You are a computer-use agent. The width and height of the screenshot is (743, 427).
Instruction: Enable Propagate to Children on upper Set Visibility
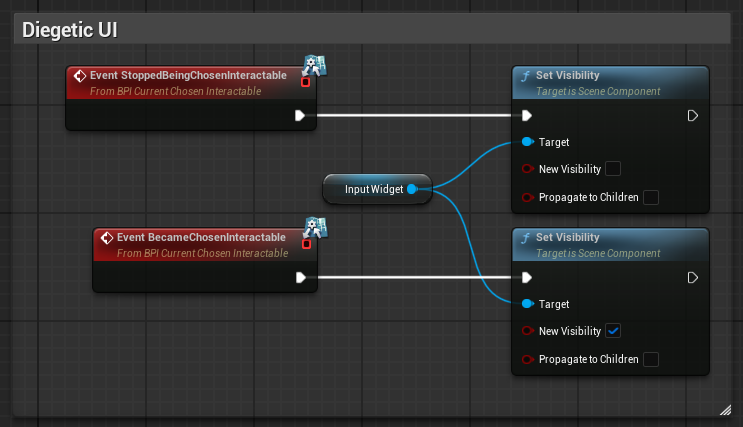coord(651,197)
